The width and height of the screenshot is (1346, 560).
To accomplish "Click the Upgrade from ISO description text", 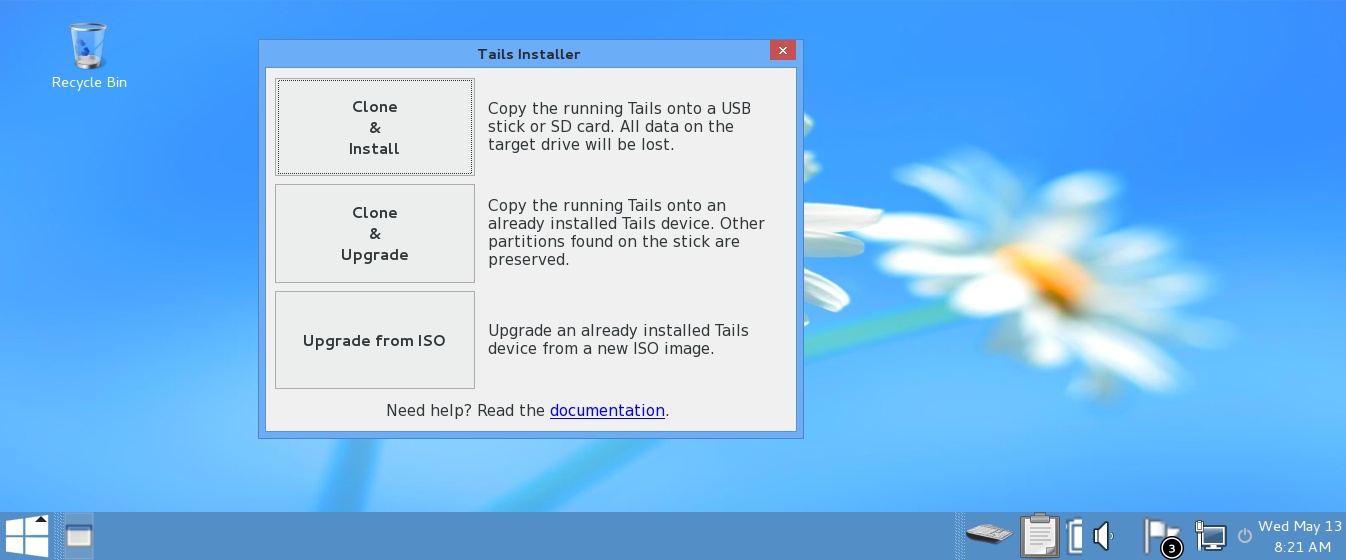I will pyautogui.click(x=618, y=339).
